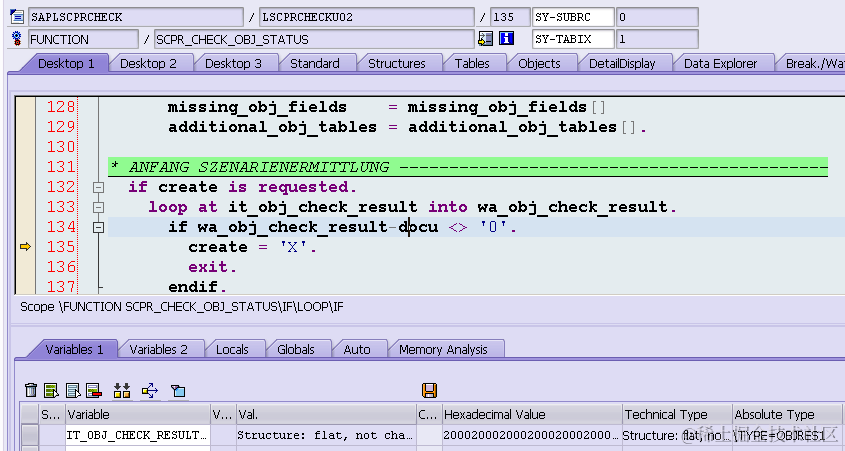The height and width of the screenshot is (451, 845).
Task: Open the Data Explorer tab
Action: 721,64
